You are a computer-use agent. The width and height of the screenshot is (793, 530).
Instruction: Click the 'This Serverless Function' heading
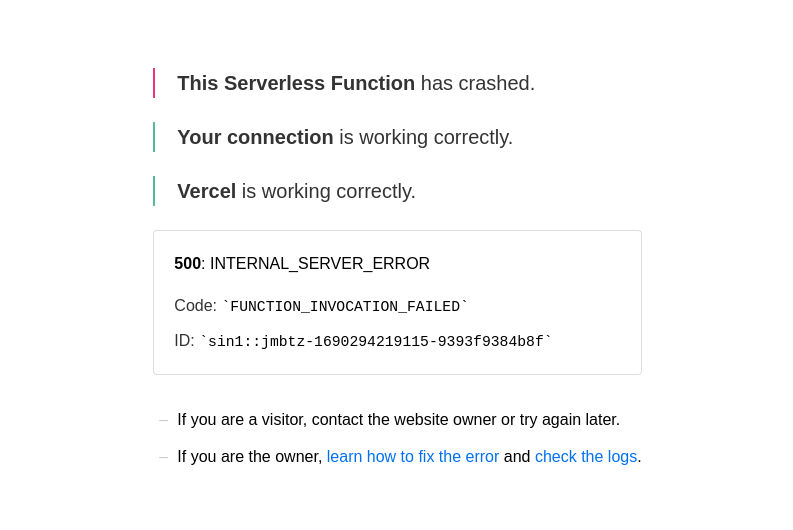296,83
